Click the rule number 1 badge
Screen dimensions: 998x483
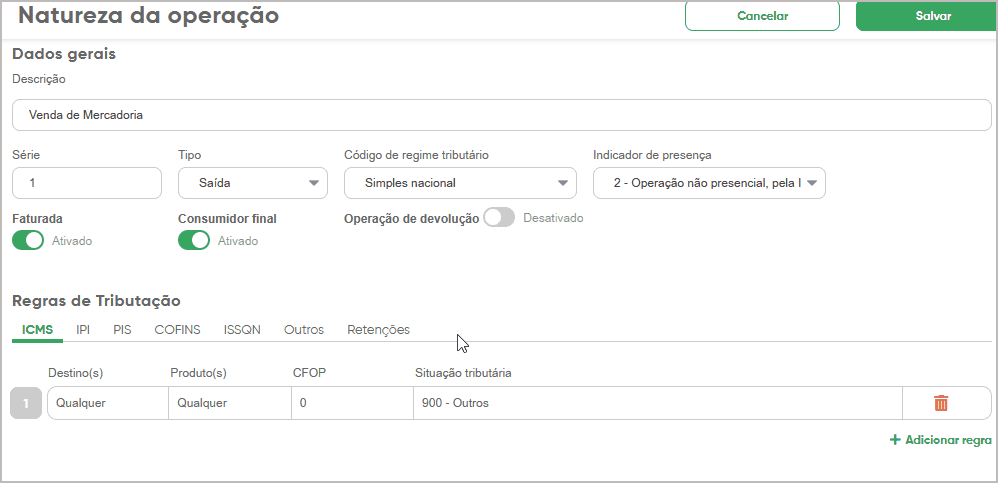(x=26, y=403)
